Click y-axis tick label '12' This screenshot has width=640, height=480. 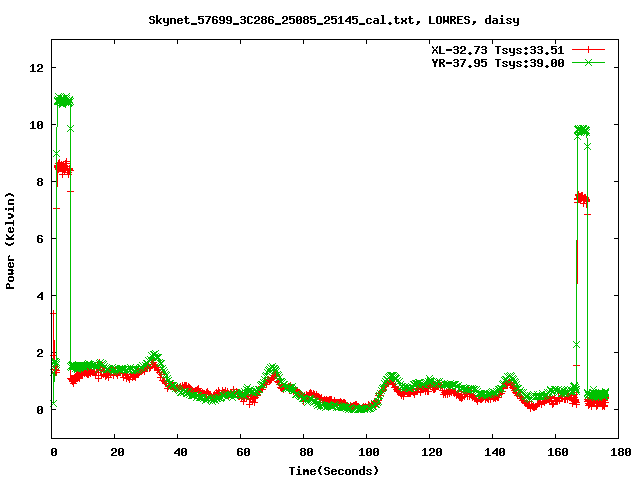(x=36, y=68)
